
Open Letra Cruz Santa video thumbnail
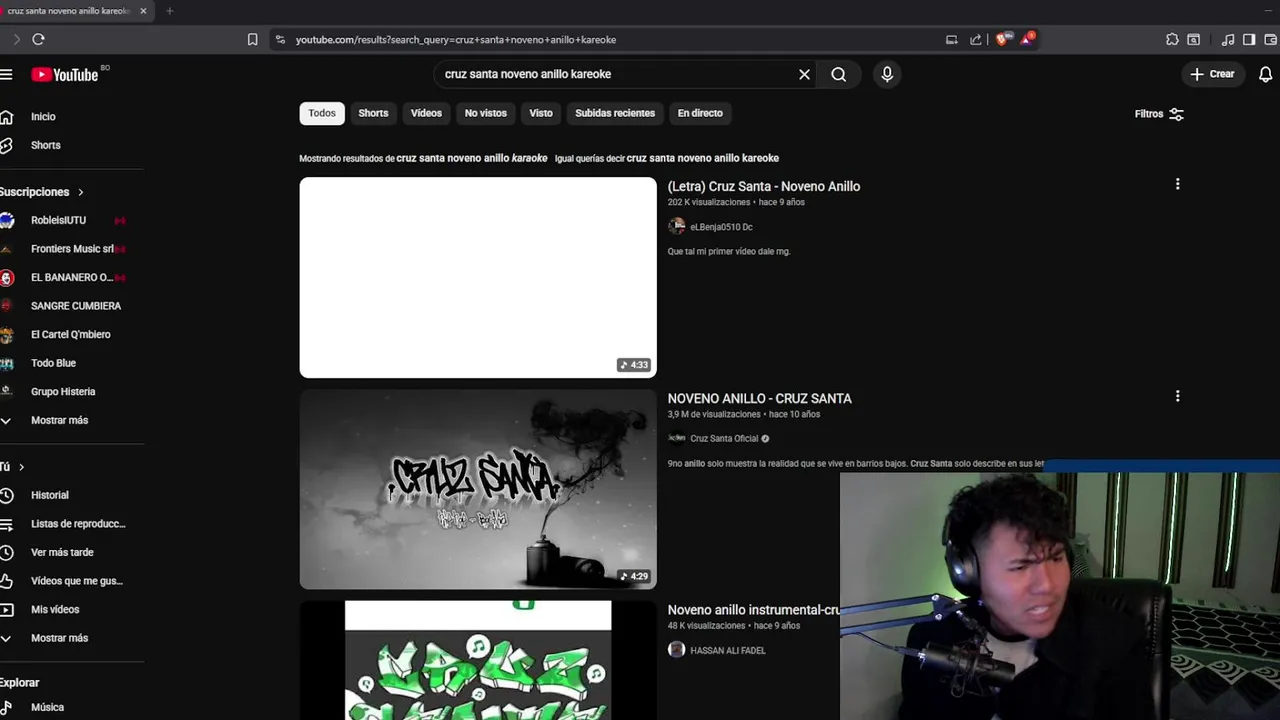tap(478, 277)
